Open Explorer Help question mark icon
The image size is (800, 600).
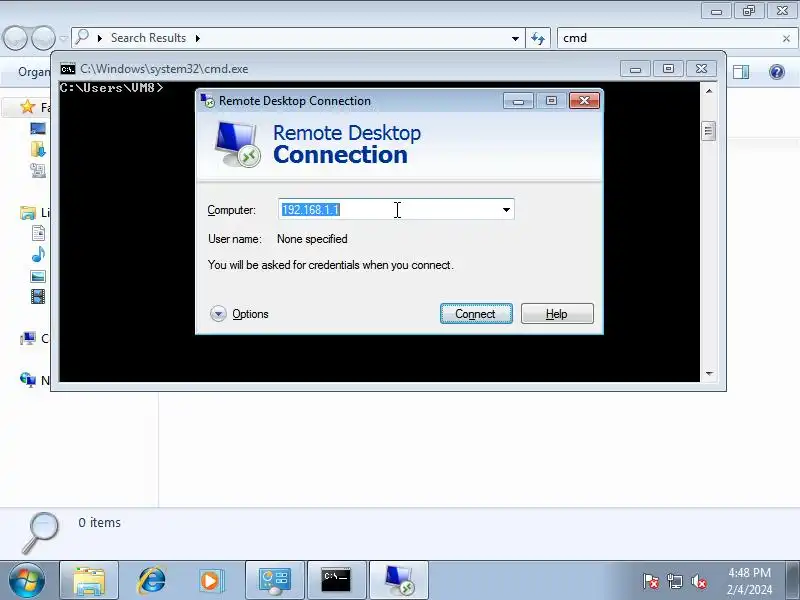(x=777, y=72)
